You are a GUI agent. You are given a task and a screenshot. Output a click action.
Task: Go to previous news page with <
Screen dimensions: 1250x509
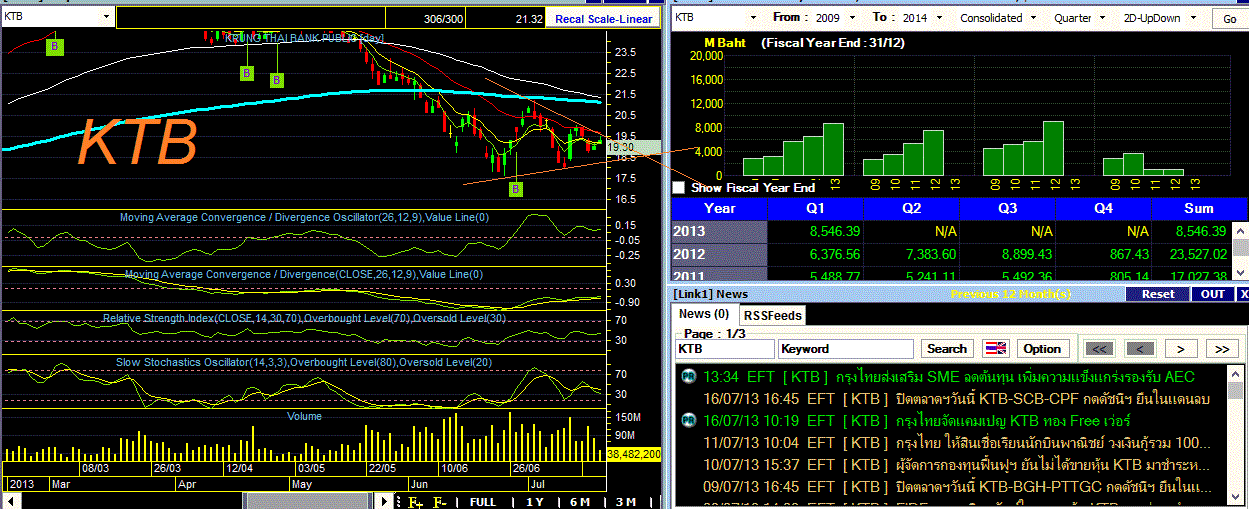pyautogui.click(x=1139, y=348)
